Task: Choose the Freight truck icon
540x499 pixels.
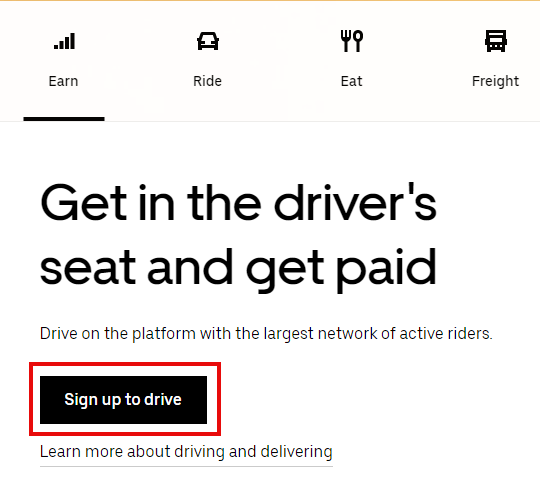Action: pos(496,41)
